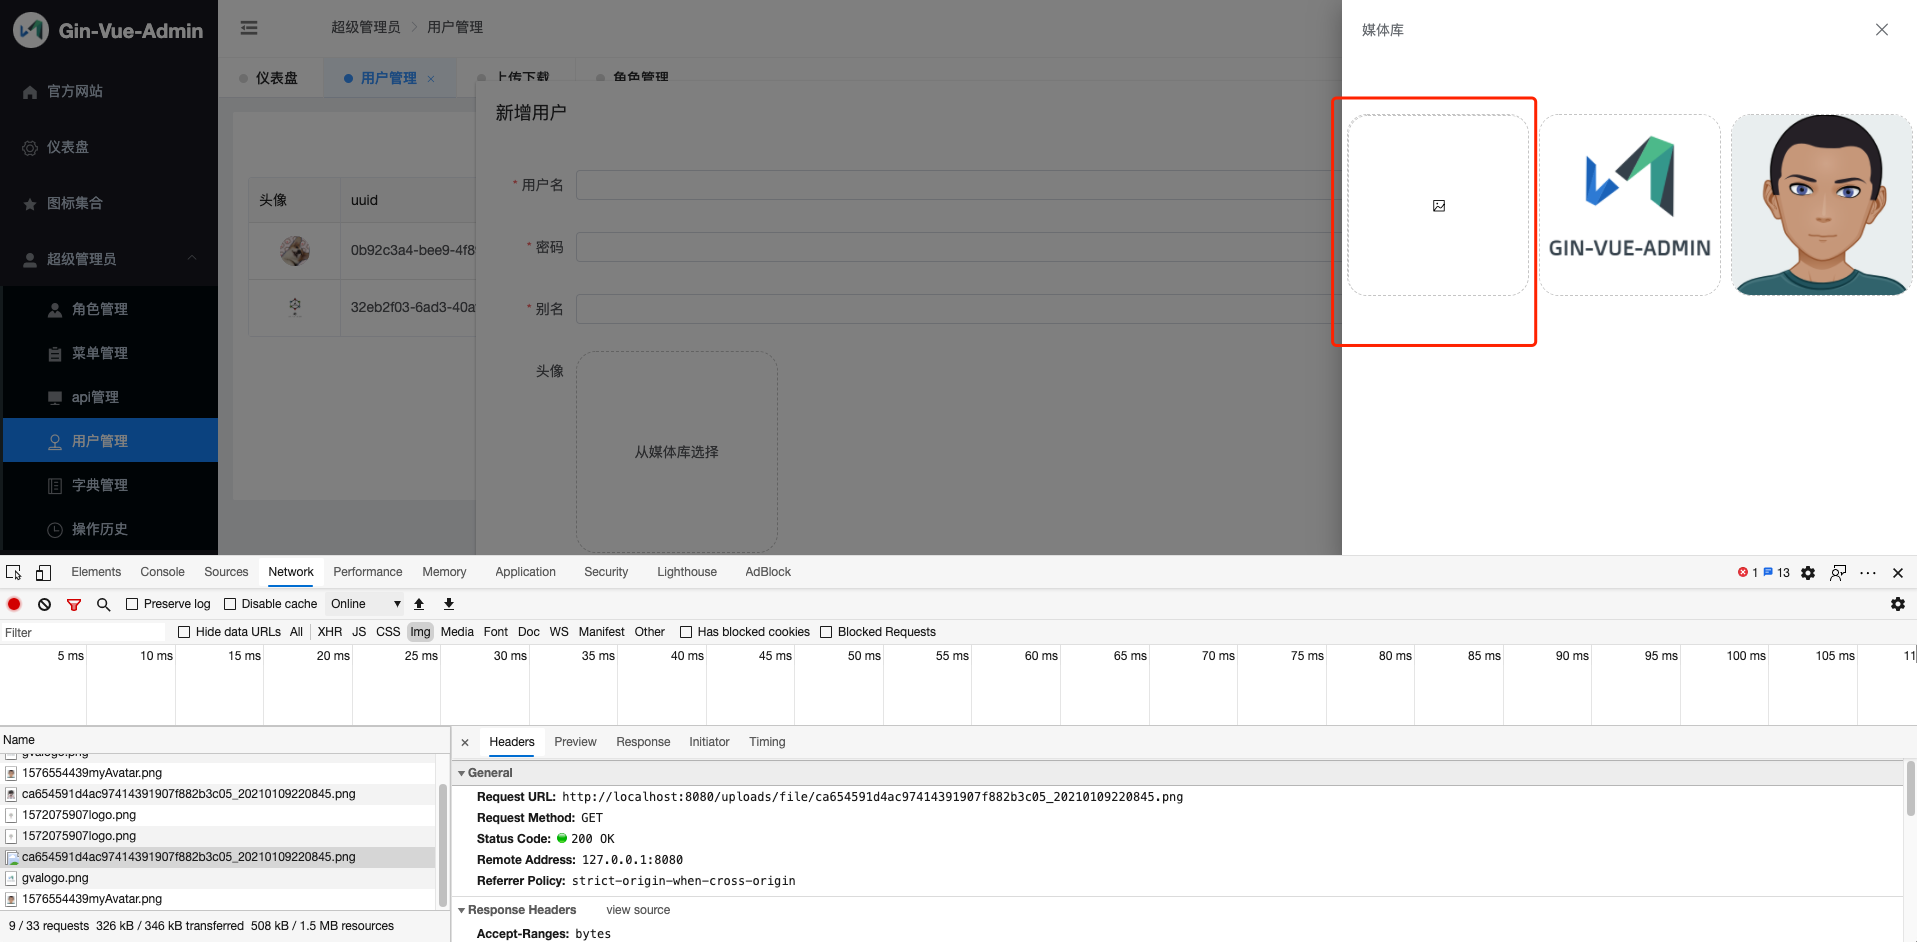This screenshot has width=1917, height=942.
Task: Check the Disable cache checkbox
Action: (229, 604)
